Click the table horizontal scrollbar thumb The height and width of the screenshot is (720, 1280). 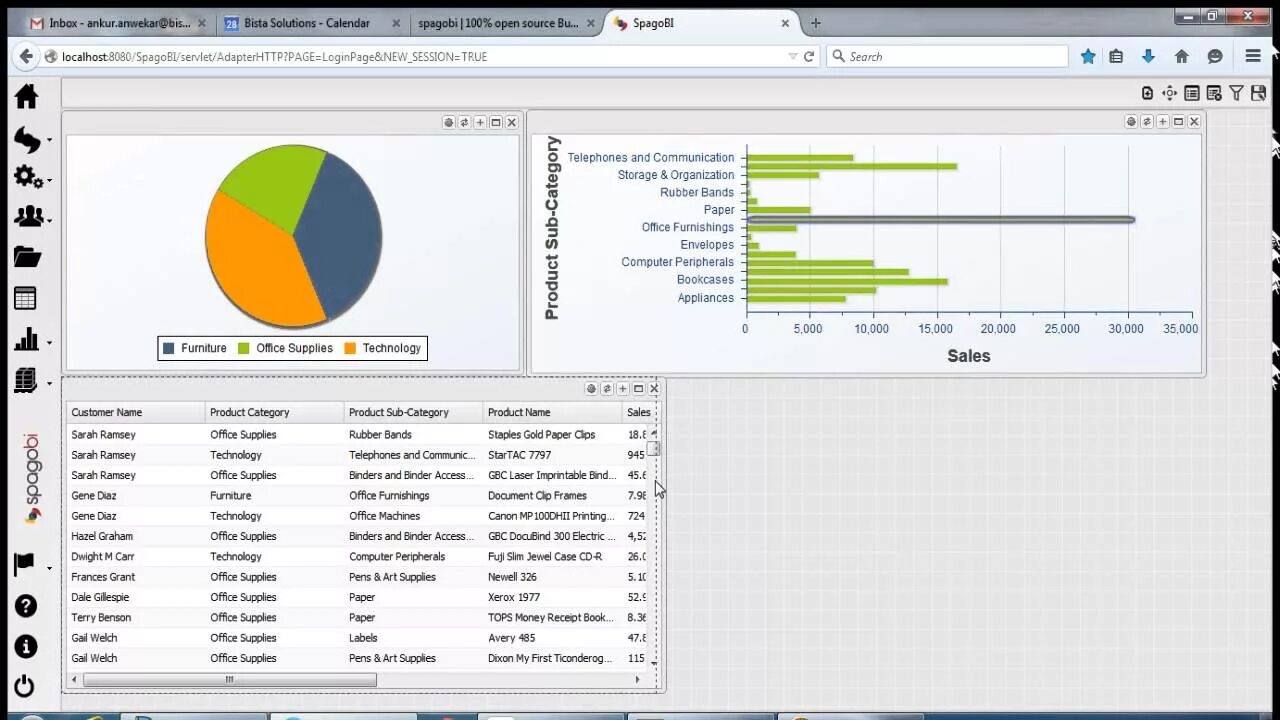pos(230,679)
